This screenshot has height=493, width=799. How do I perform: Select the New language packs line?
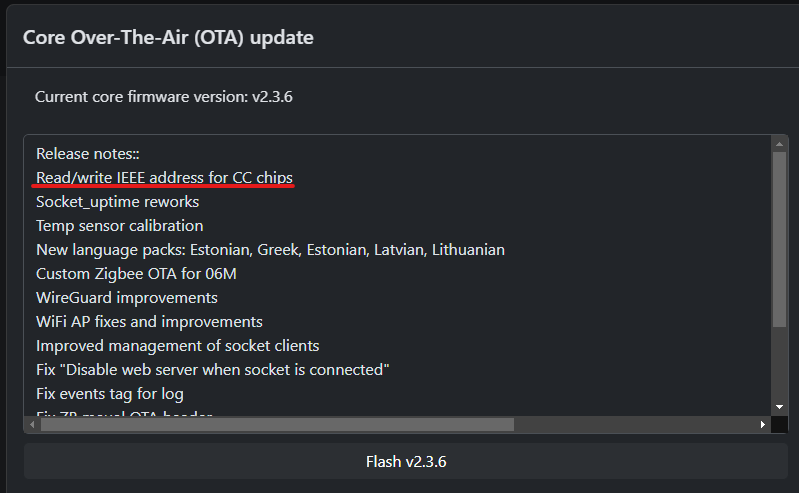pyautogui.click(x=270, y=250)
